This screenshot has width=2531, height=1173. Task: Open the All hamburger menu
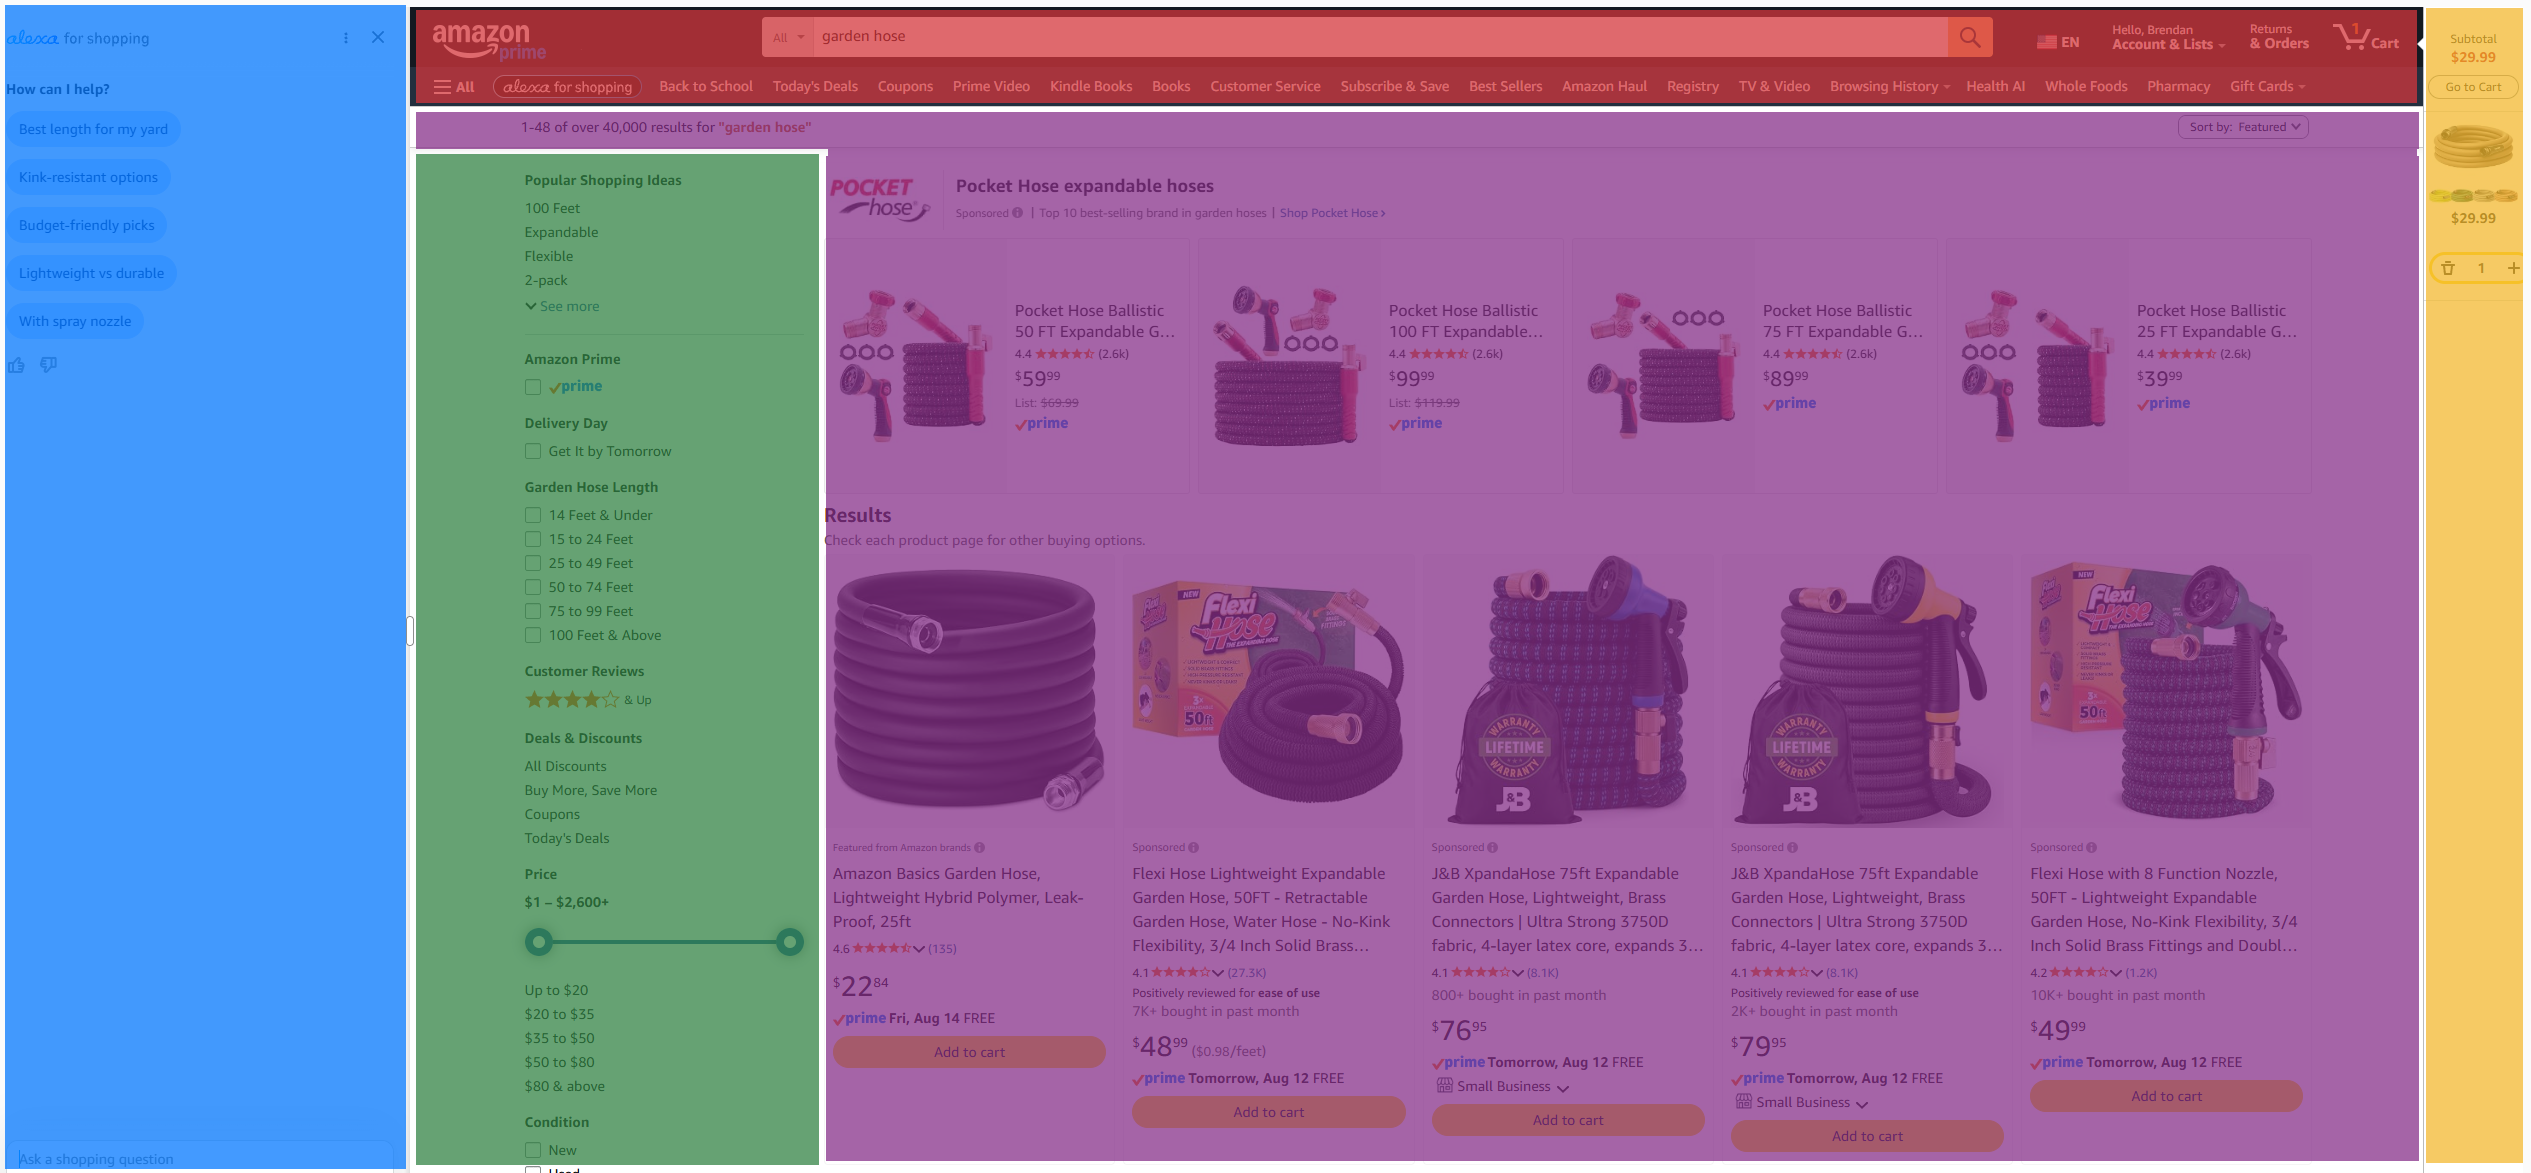454,87
